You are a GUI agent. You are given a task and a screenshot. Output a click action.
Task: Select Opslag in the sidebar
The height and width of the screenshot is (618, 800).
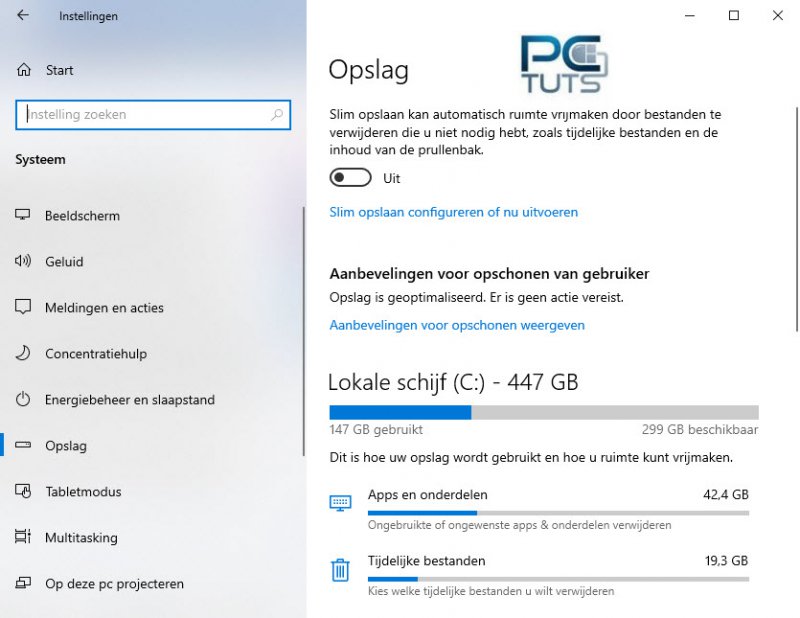66,446
